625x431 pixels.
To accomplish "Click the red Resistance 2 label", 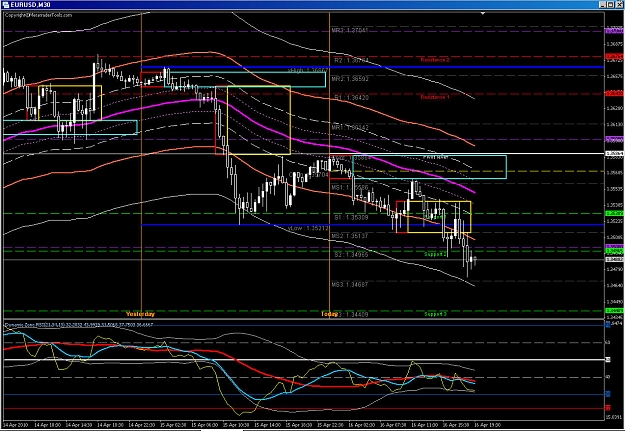I will 435,60.
